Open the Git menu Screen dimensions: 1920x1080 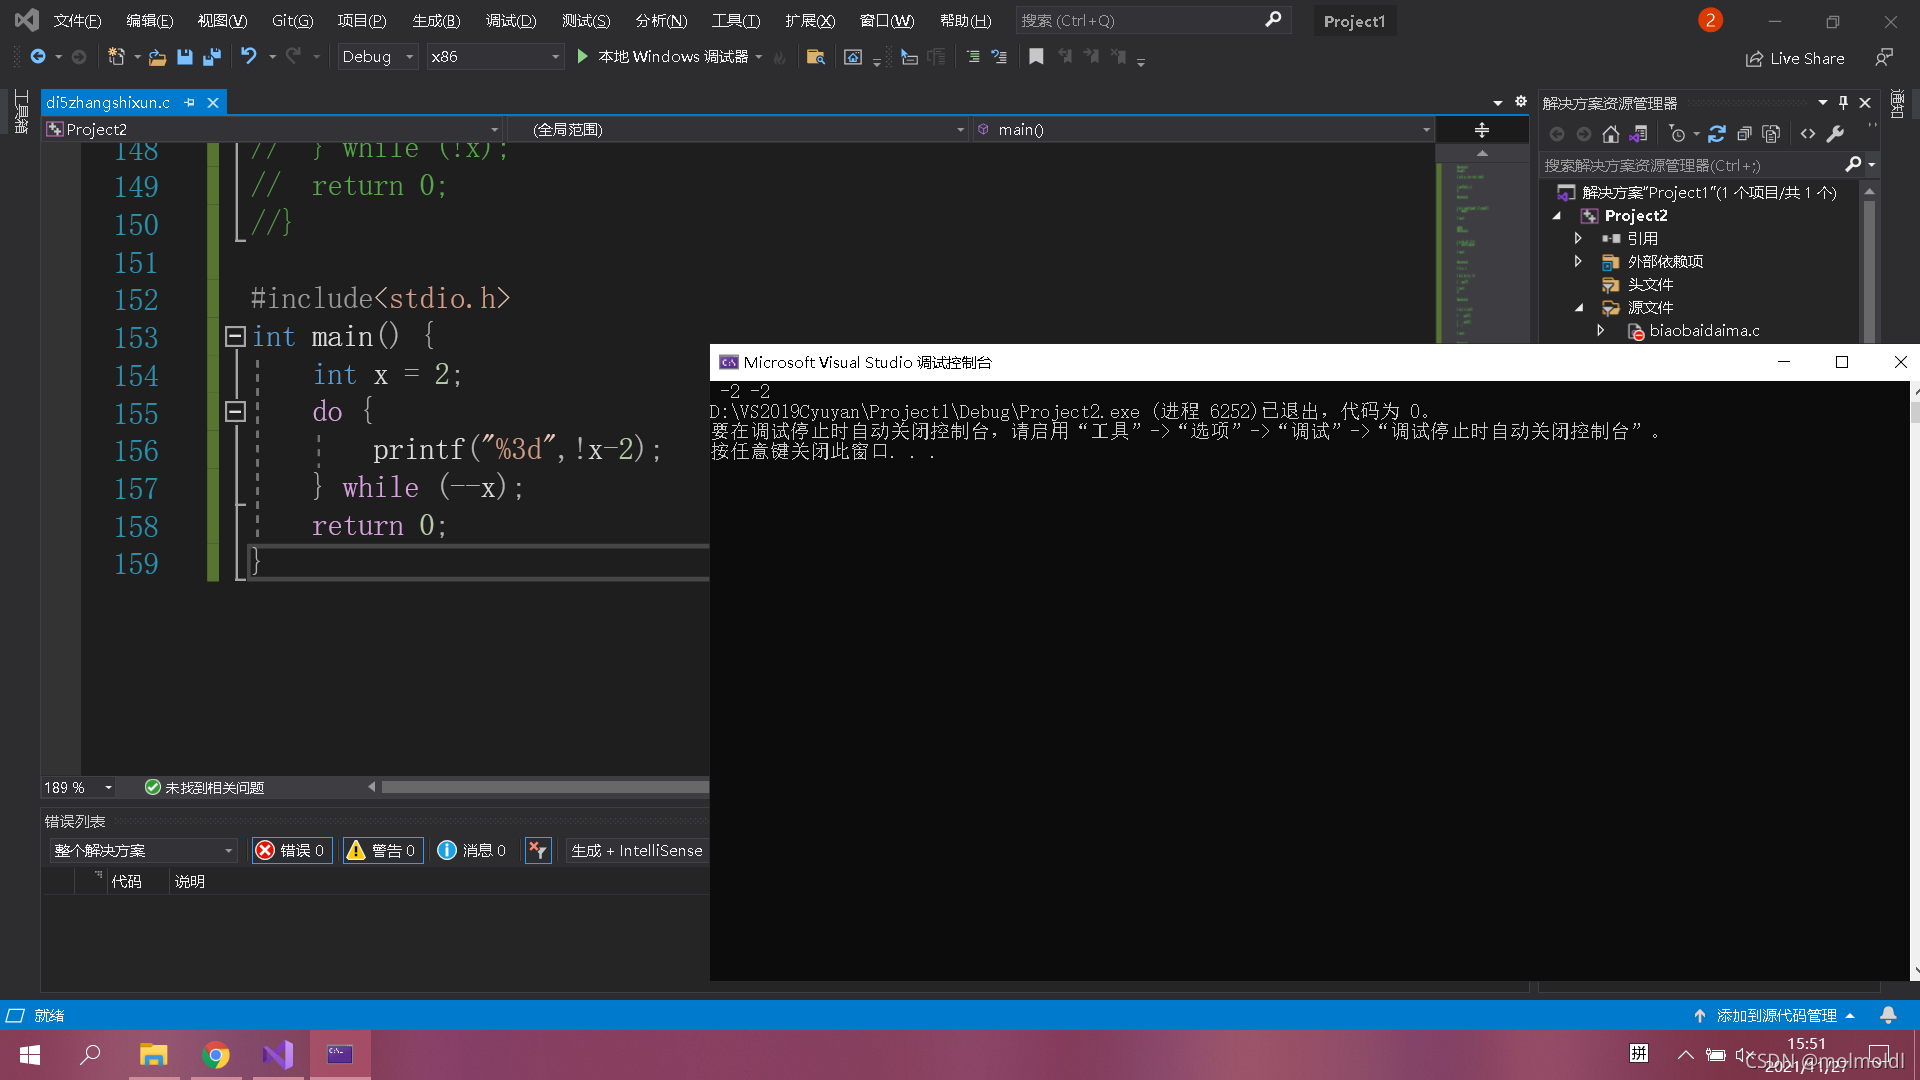pyautogui.click(x=293, y=20)
